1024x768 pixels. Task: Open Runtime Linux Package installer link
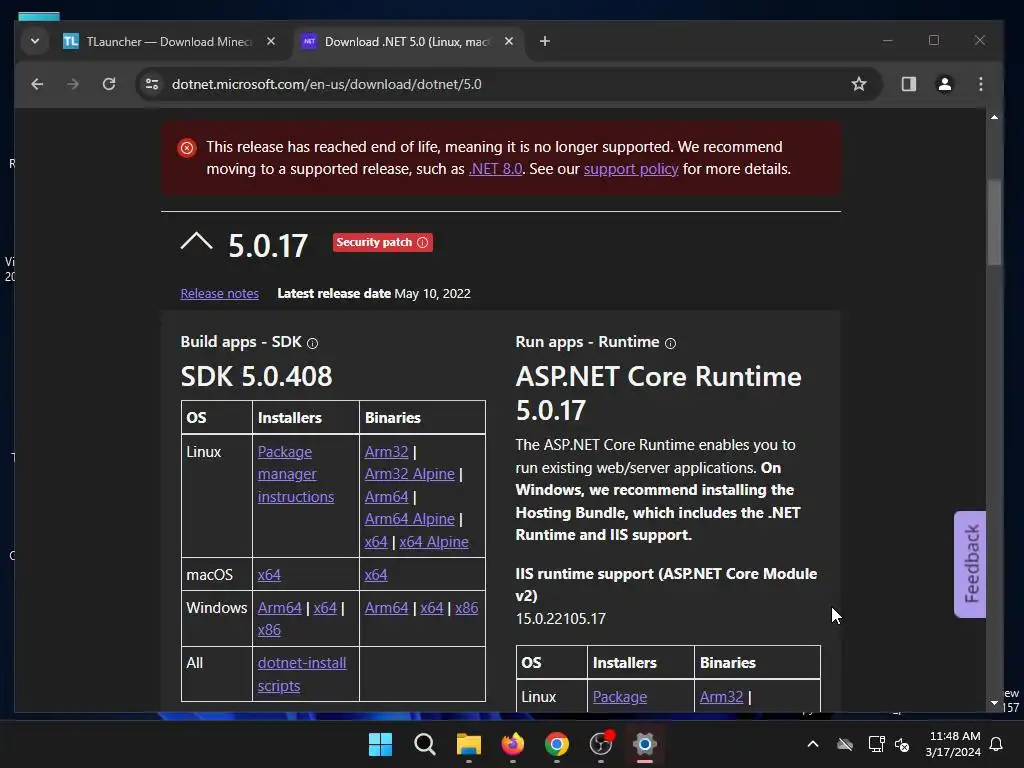click(619, 697)
